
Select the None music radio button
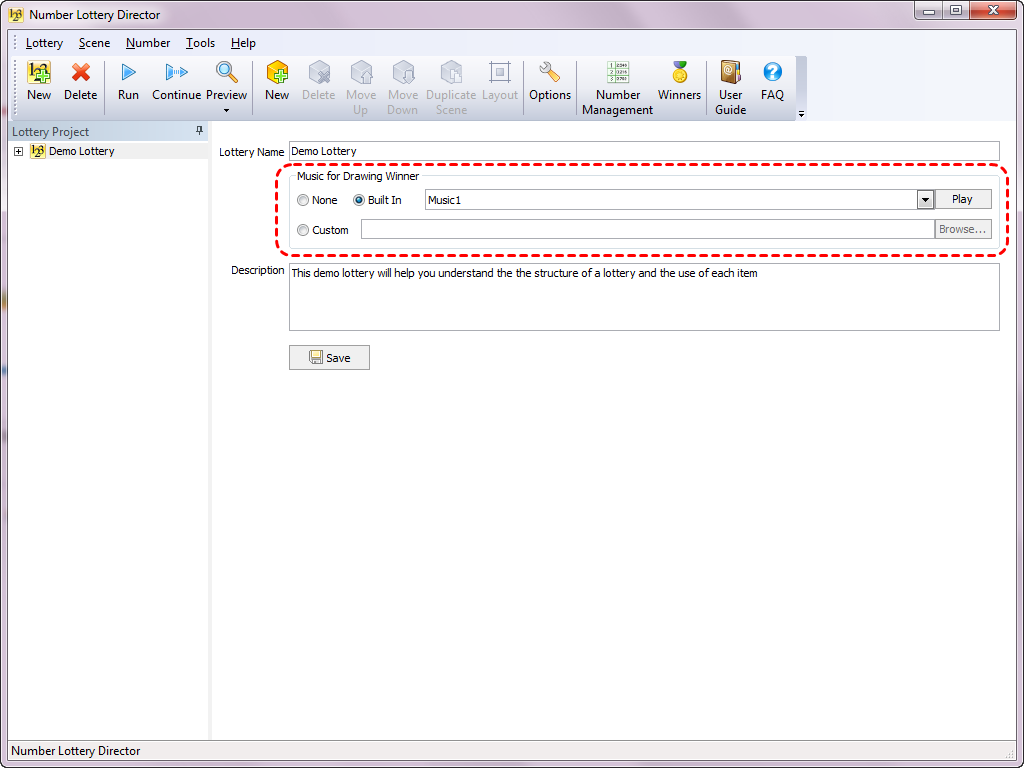point(303,200)
